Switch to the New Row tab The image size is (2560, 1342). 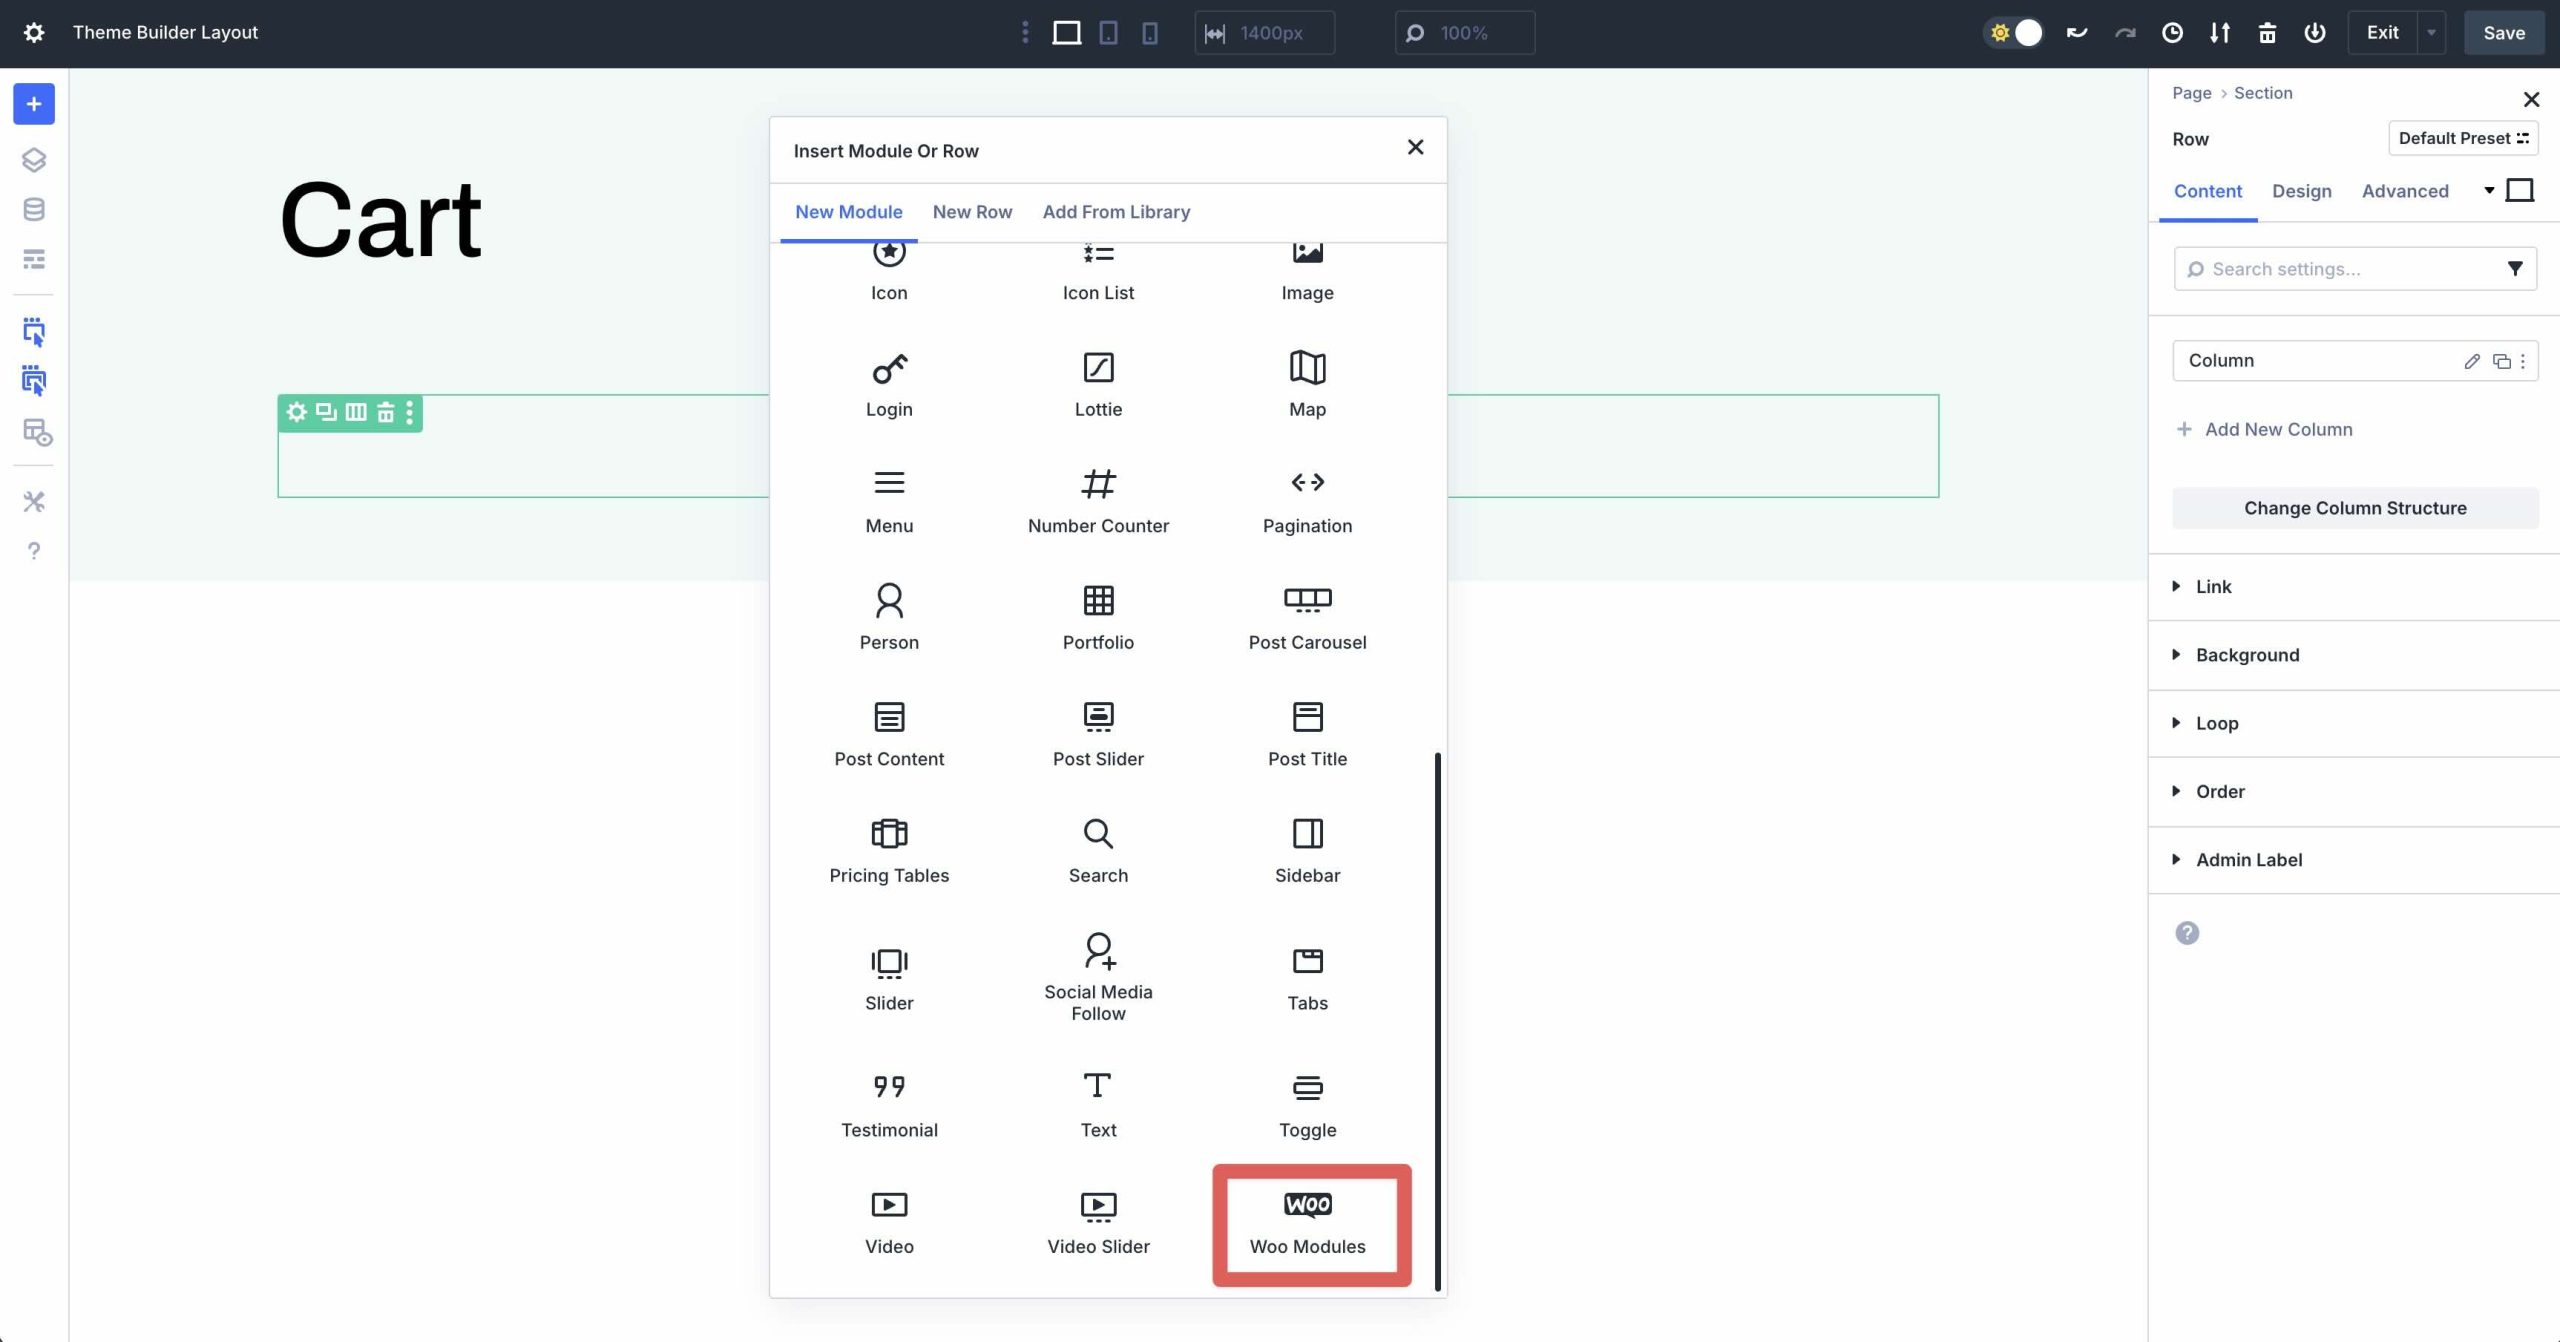(x=971, y=211)
